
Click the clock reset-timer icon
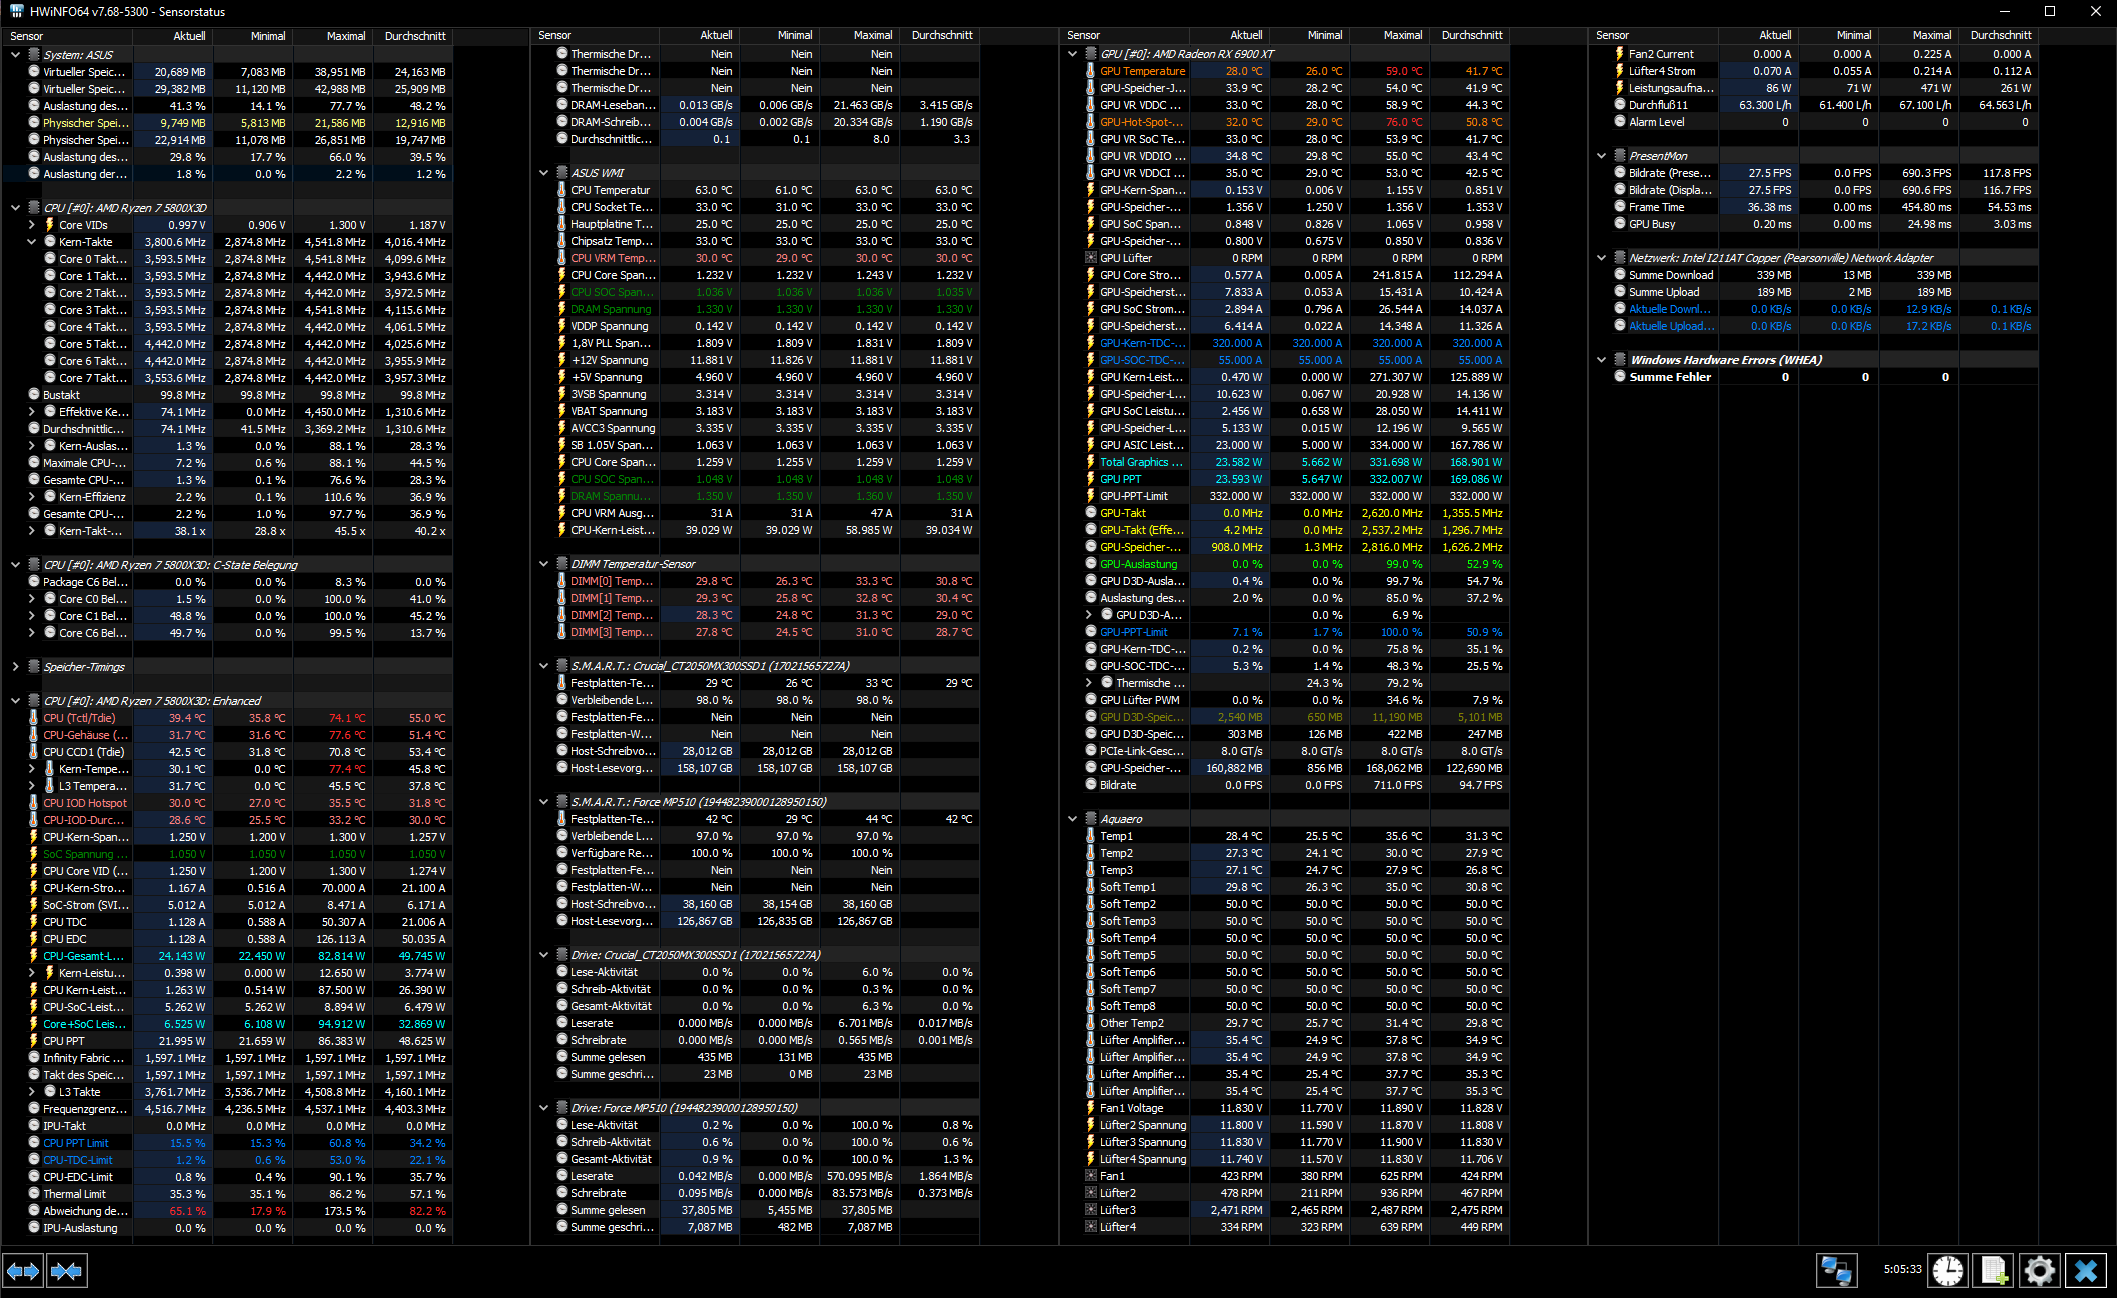(x=1948, y=1270)
